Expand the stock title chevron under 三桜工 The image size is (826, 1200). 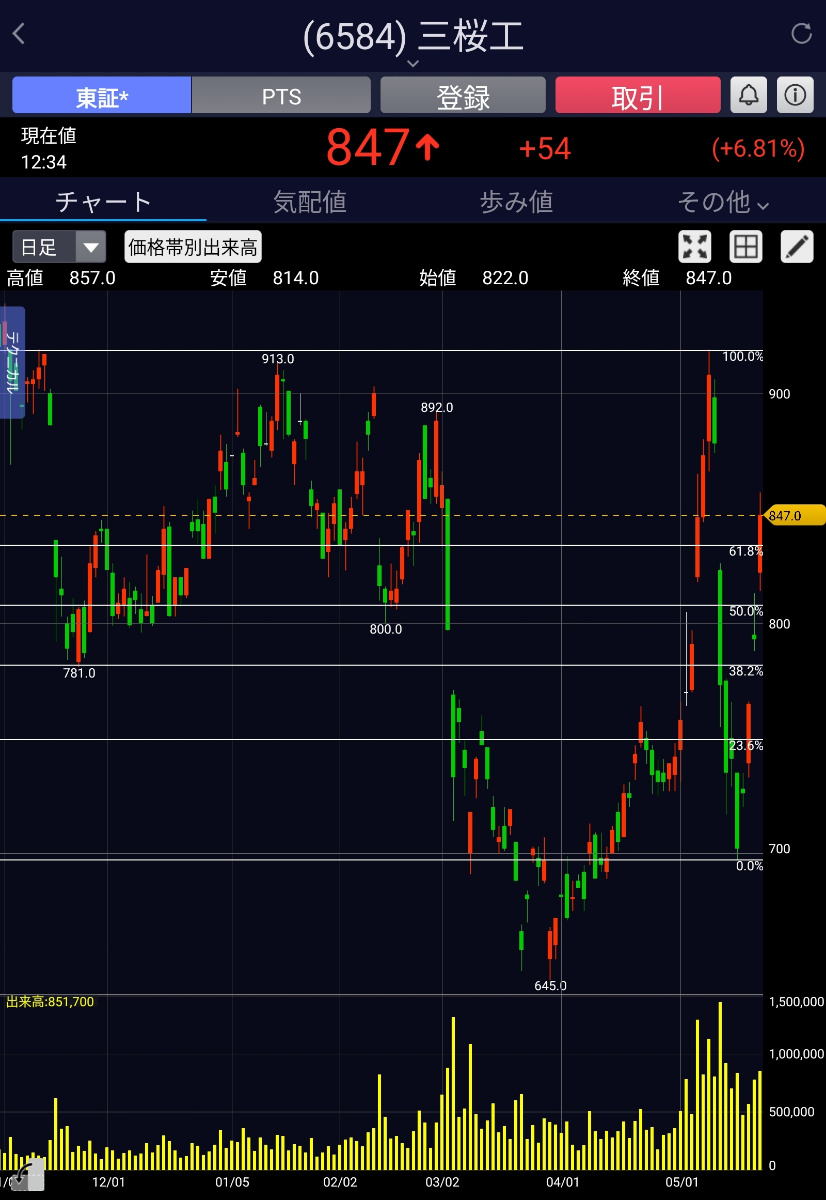(x=413, y=64)
